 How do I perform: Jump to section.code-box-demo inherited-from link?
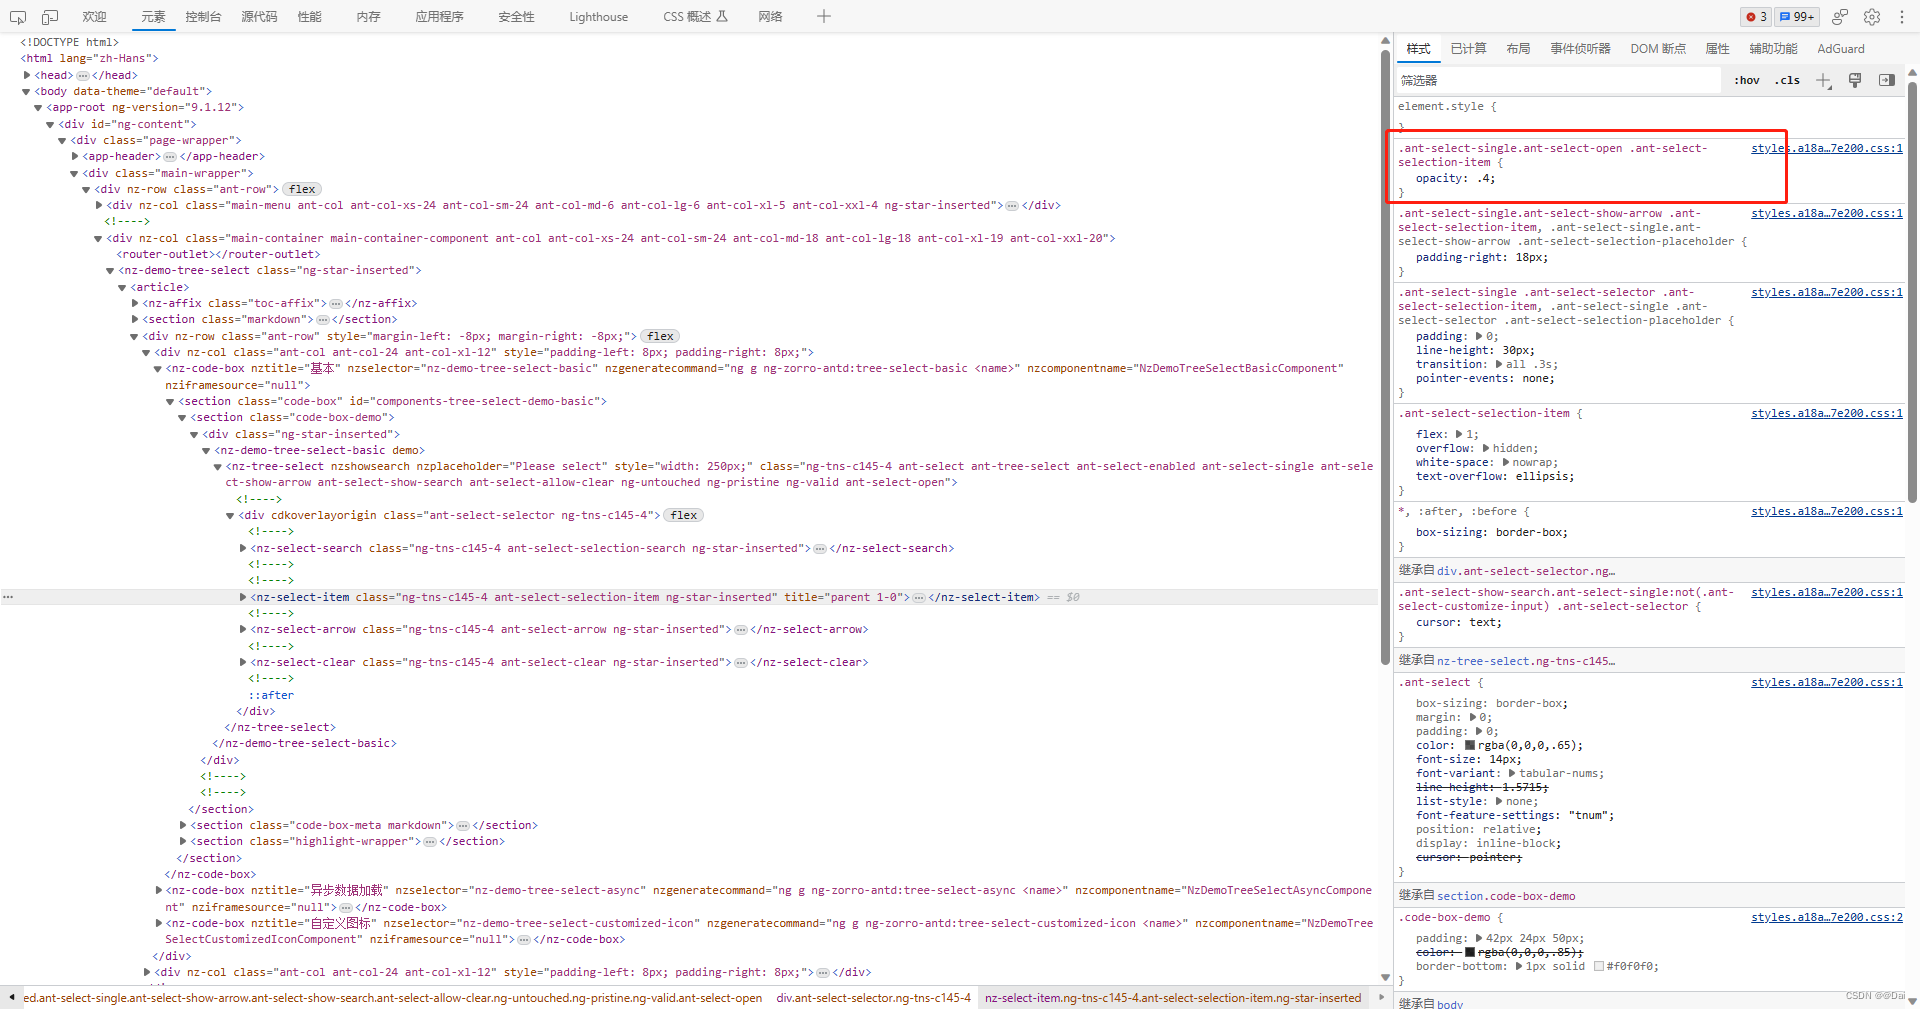pos(1506,896)
